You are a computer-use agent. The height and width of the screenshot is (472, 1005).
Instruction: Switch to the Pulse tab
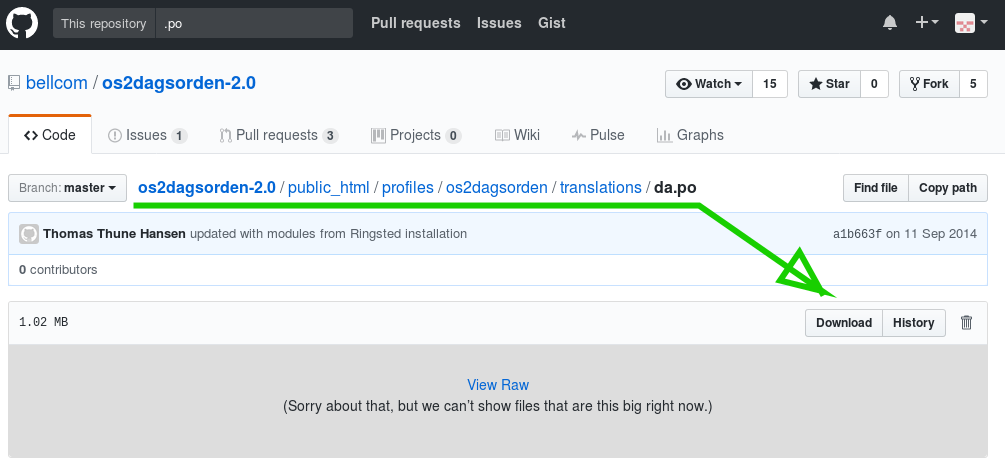(x=598, y=135)
